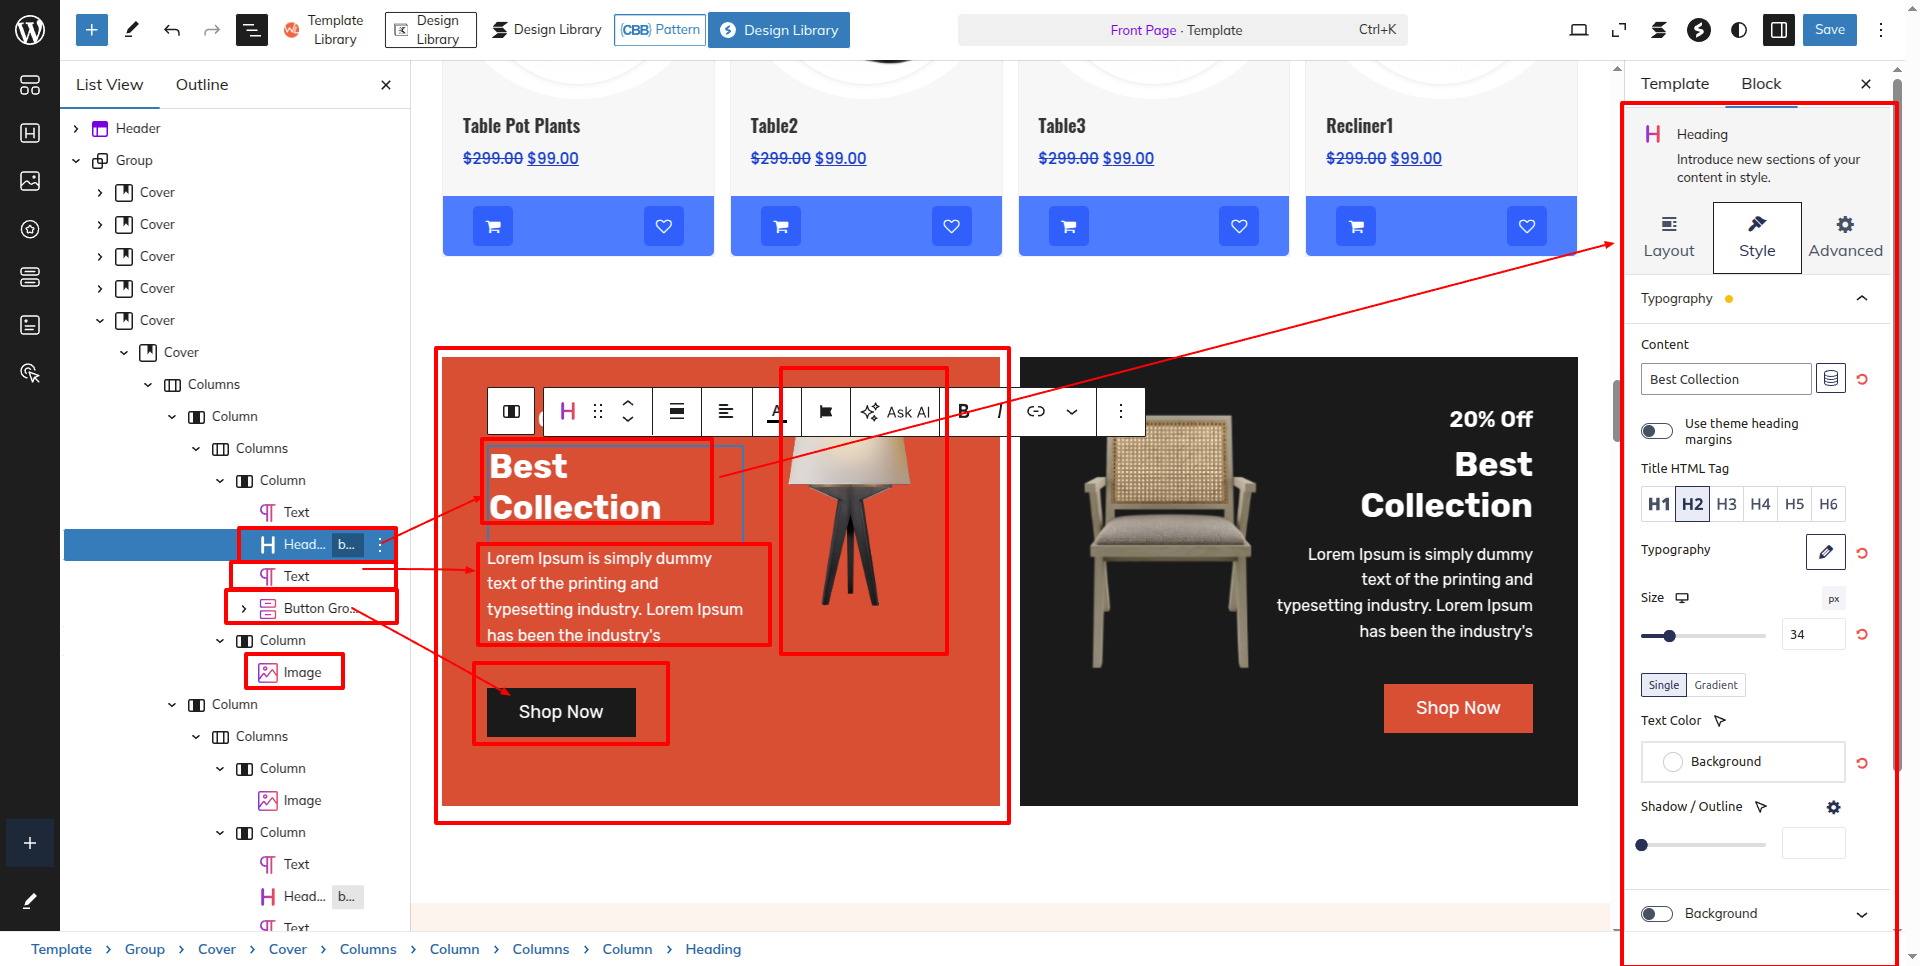
Task: Click the WordPress logo icon
Action: [x=30, y=30]
